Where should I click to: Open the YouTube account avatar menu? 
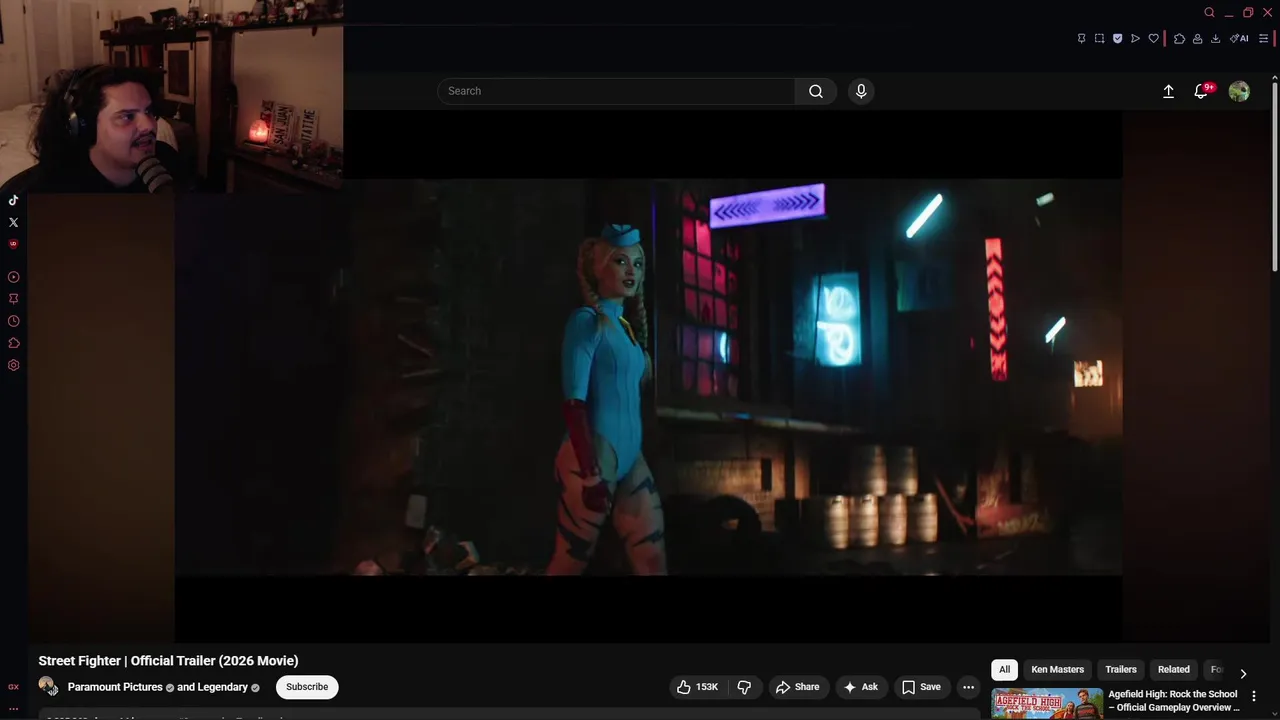[x=1239, y=91]
